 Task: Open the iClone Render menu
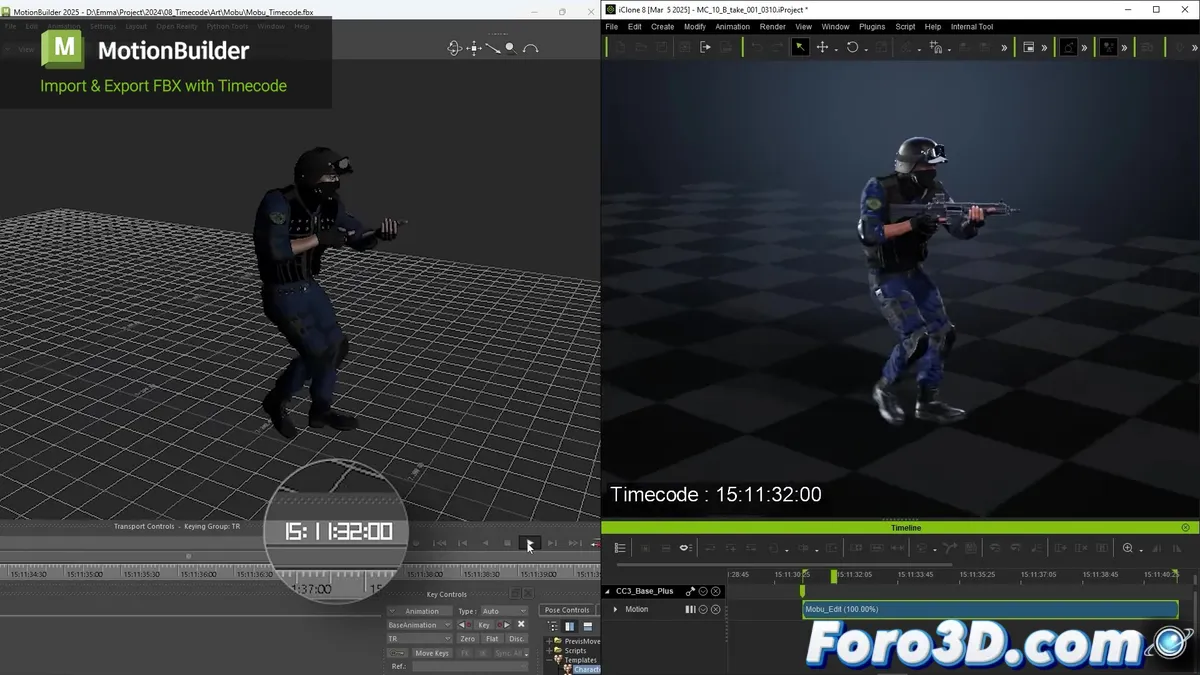(772, 27)
